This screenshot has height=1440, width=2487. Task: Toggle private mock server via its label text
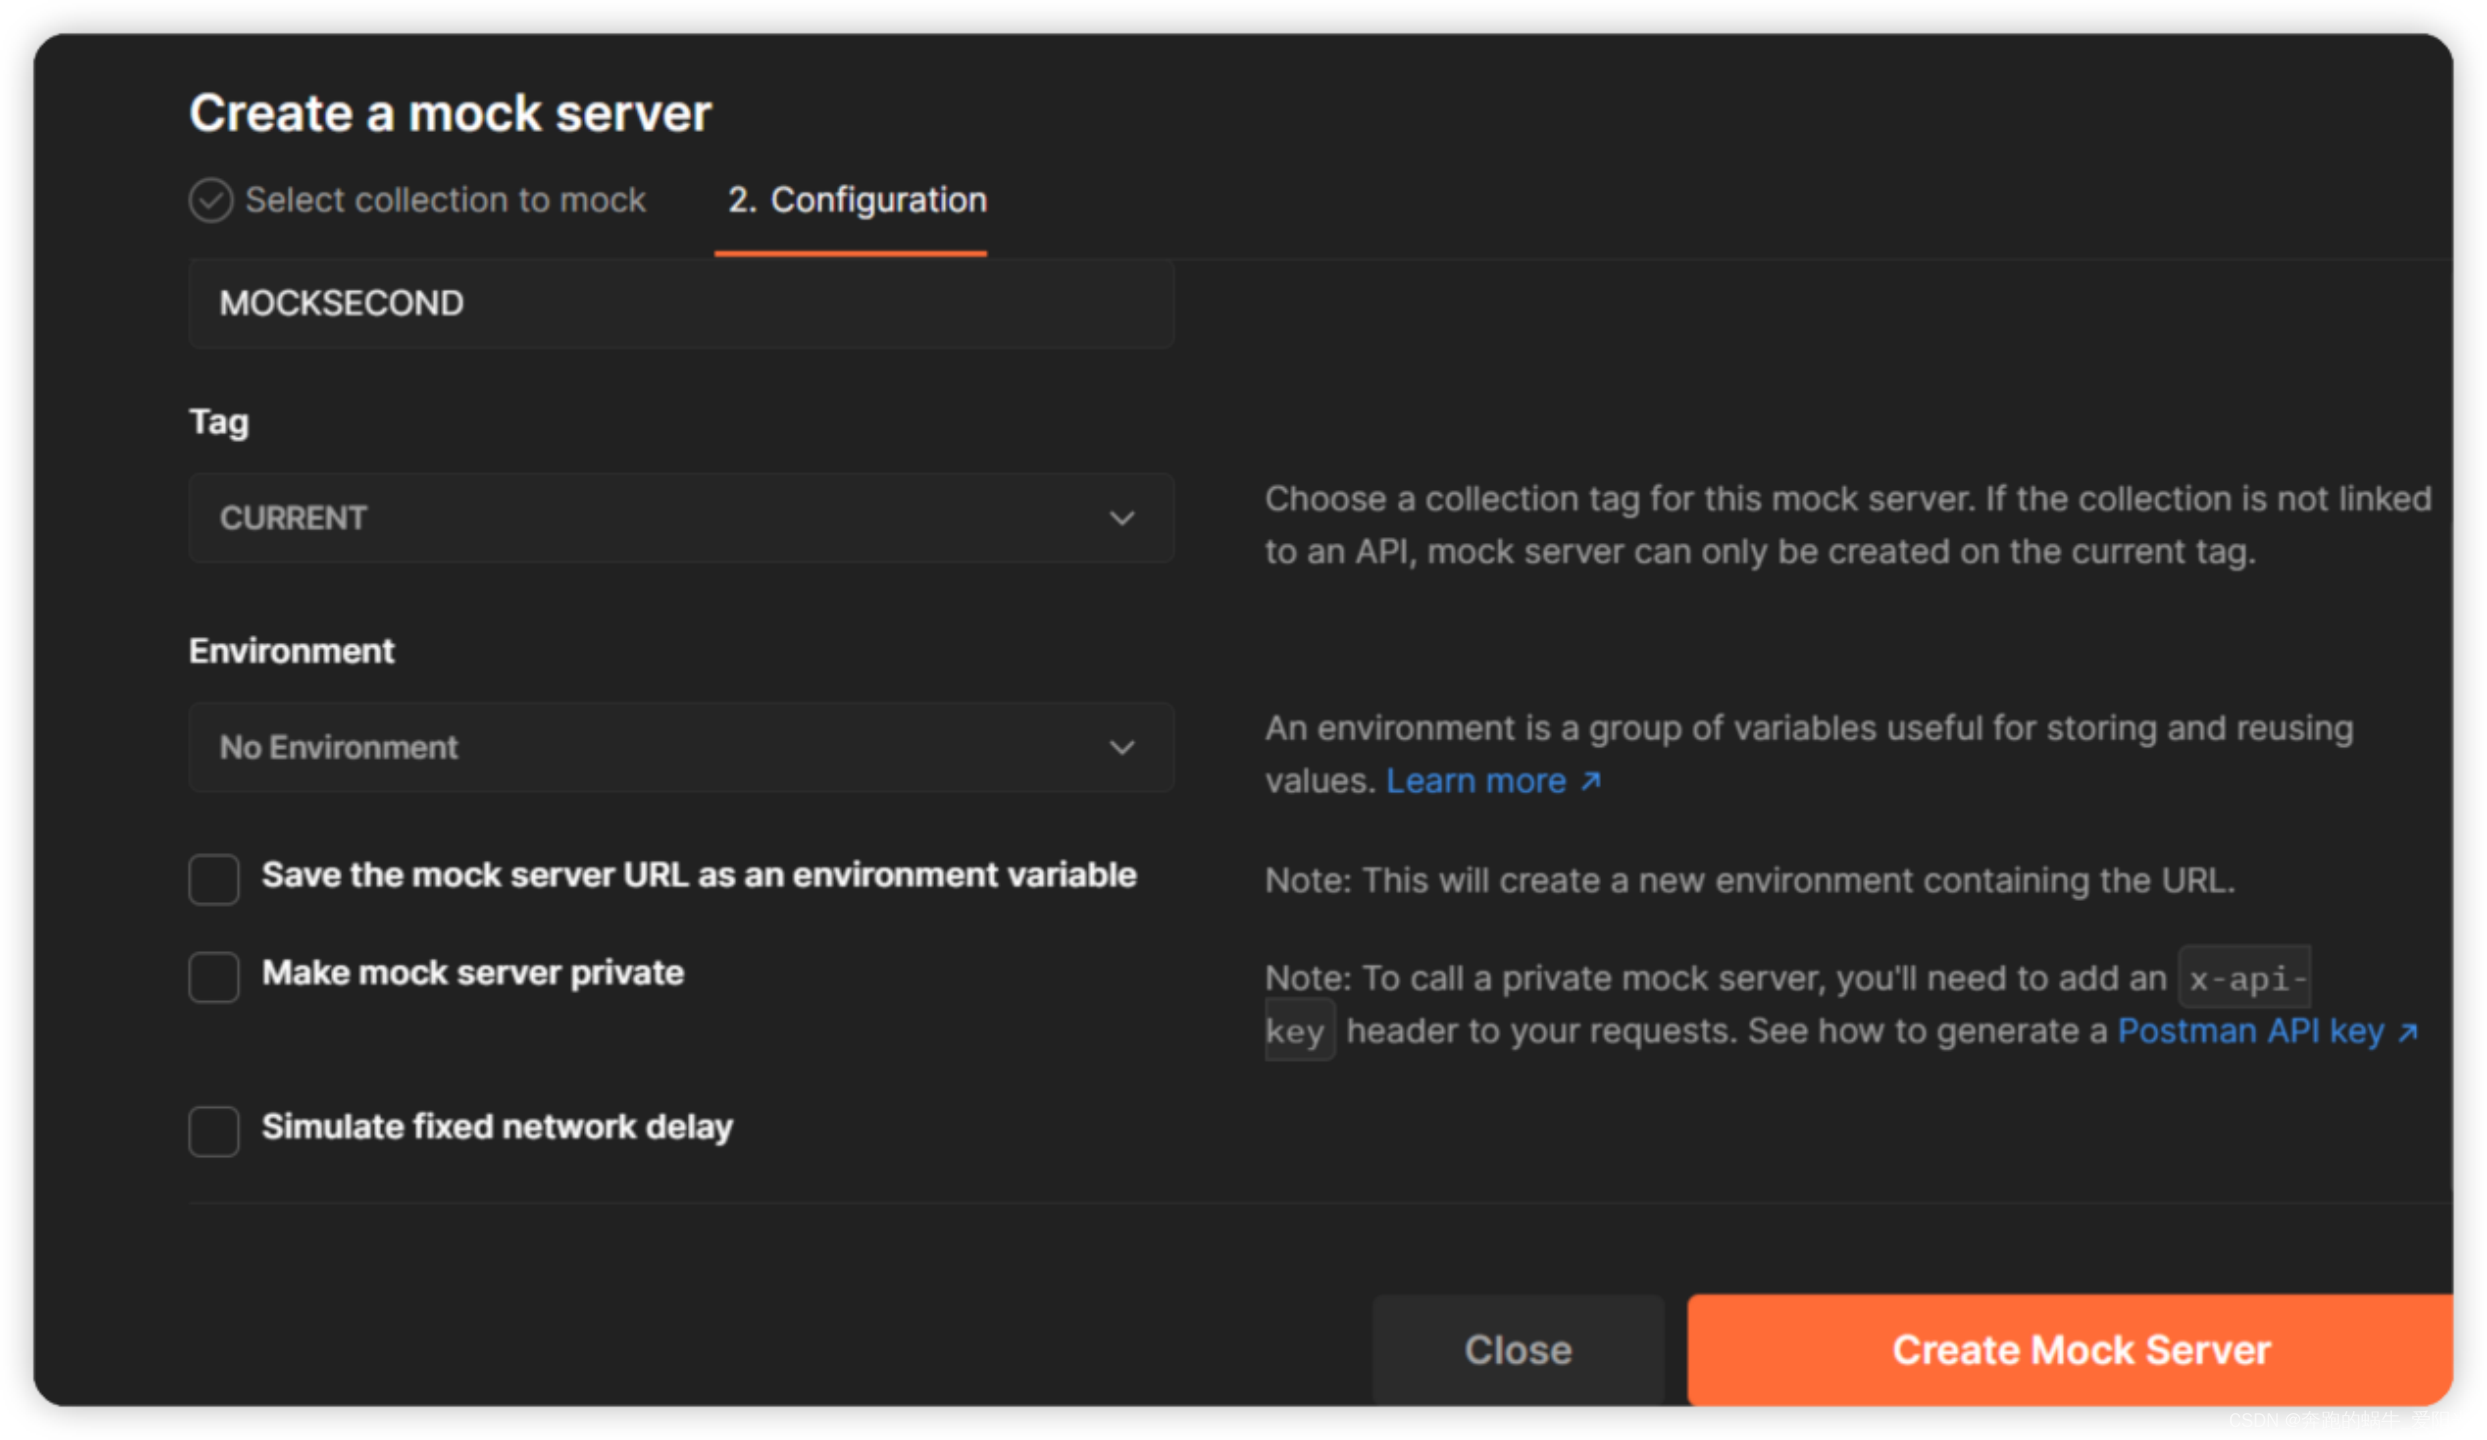(472, 972)
